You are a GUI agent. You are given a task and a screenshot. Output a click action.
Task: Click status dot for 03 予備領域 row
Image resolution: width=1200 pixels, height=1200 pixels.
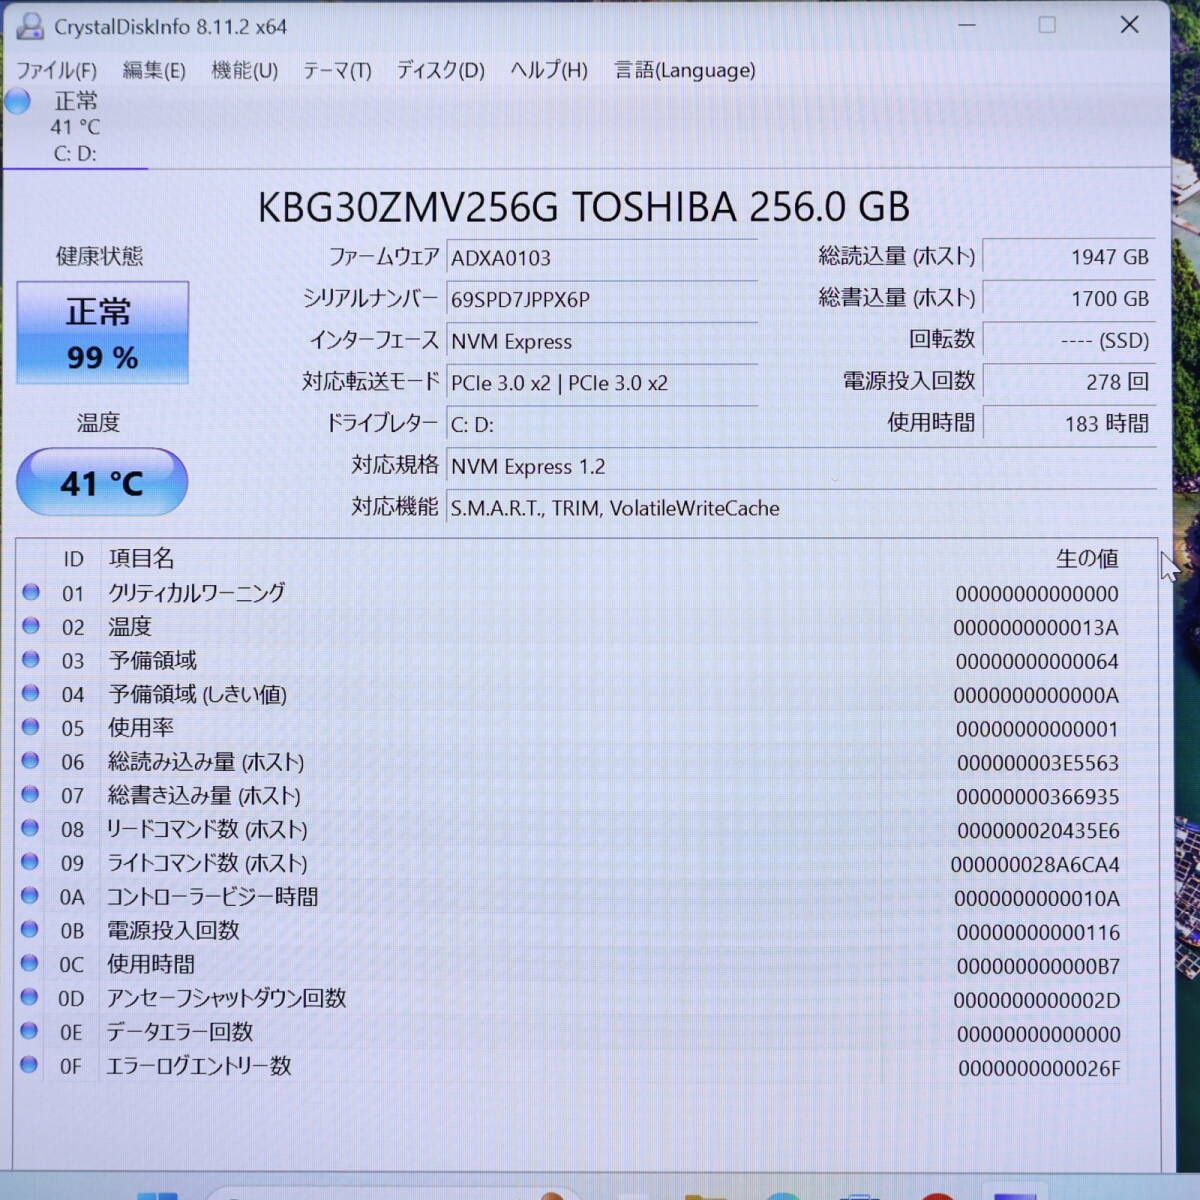pyautogui.click(x=31, y=659)
